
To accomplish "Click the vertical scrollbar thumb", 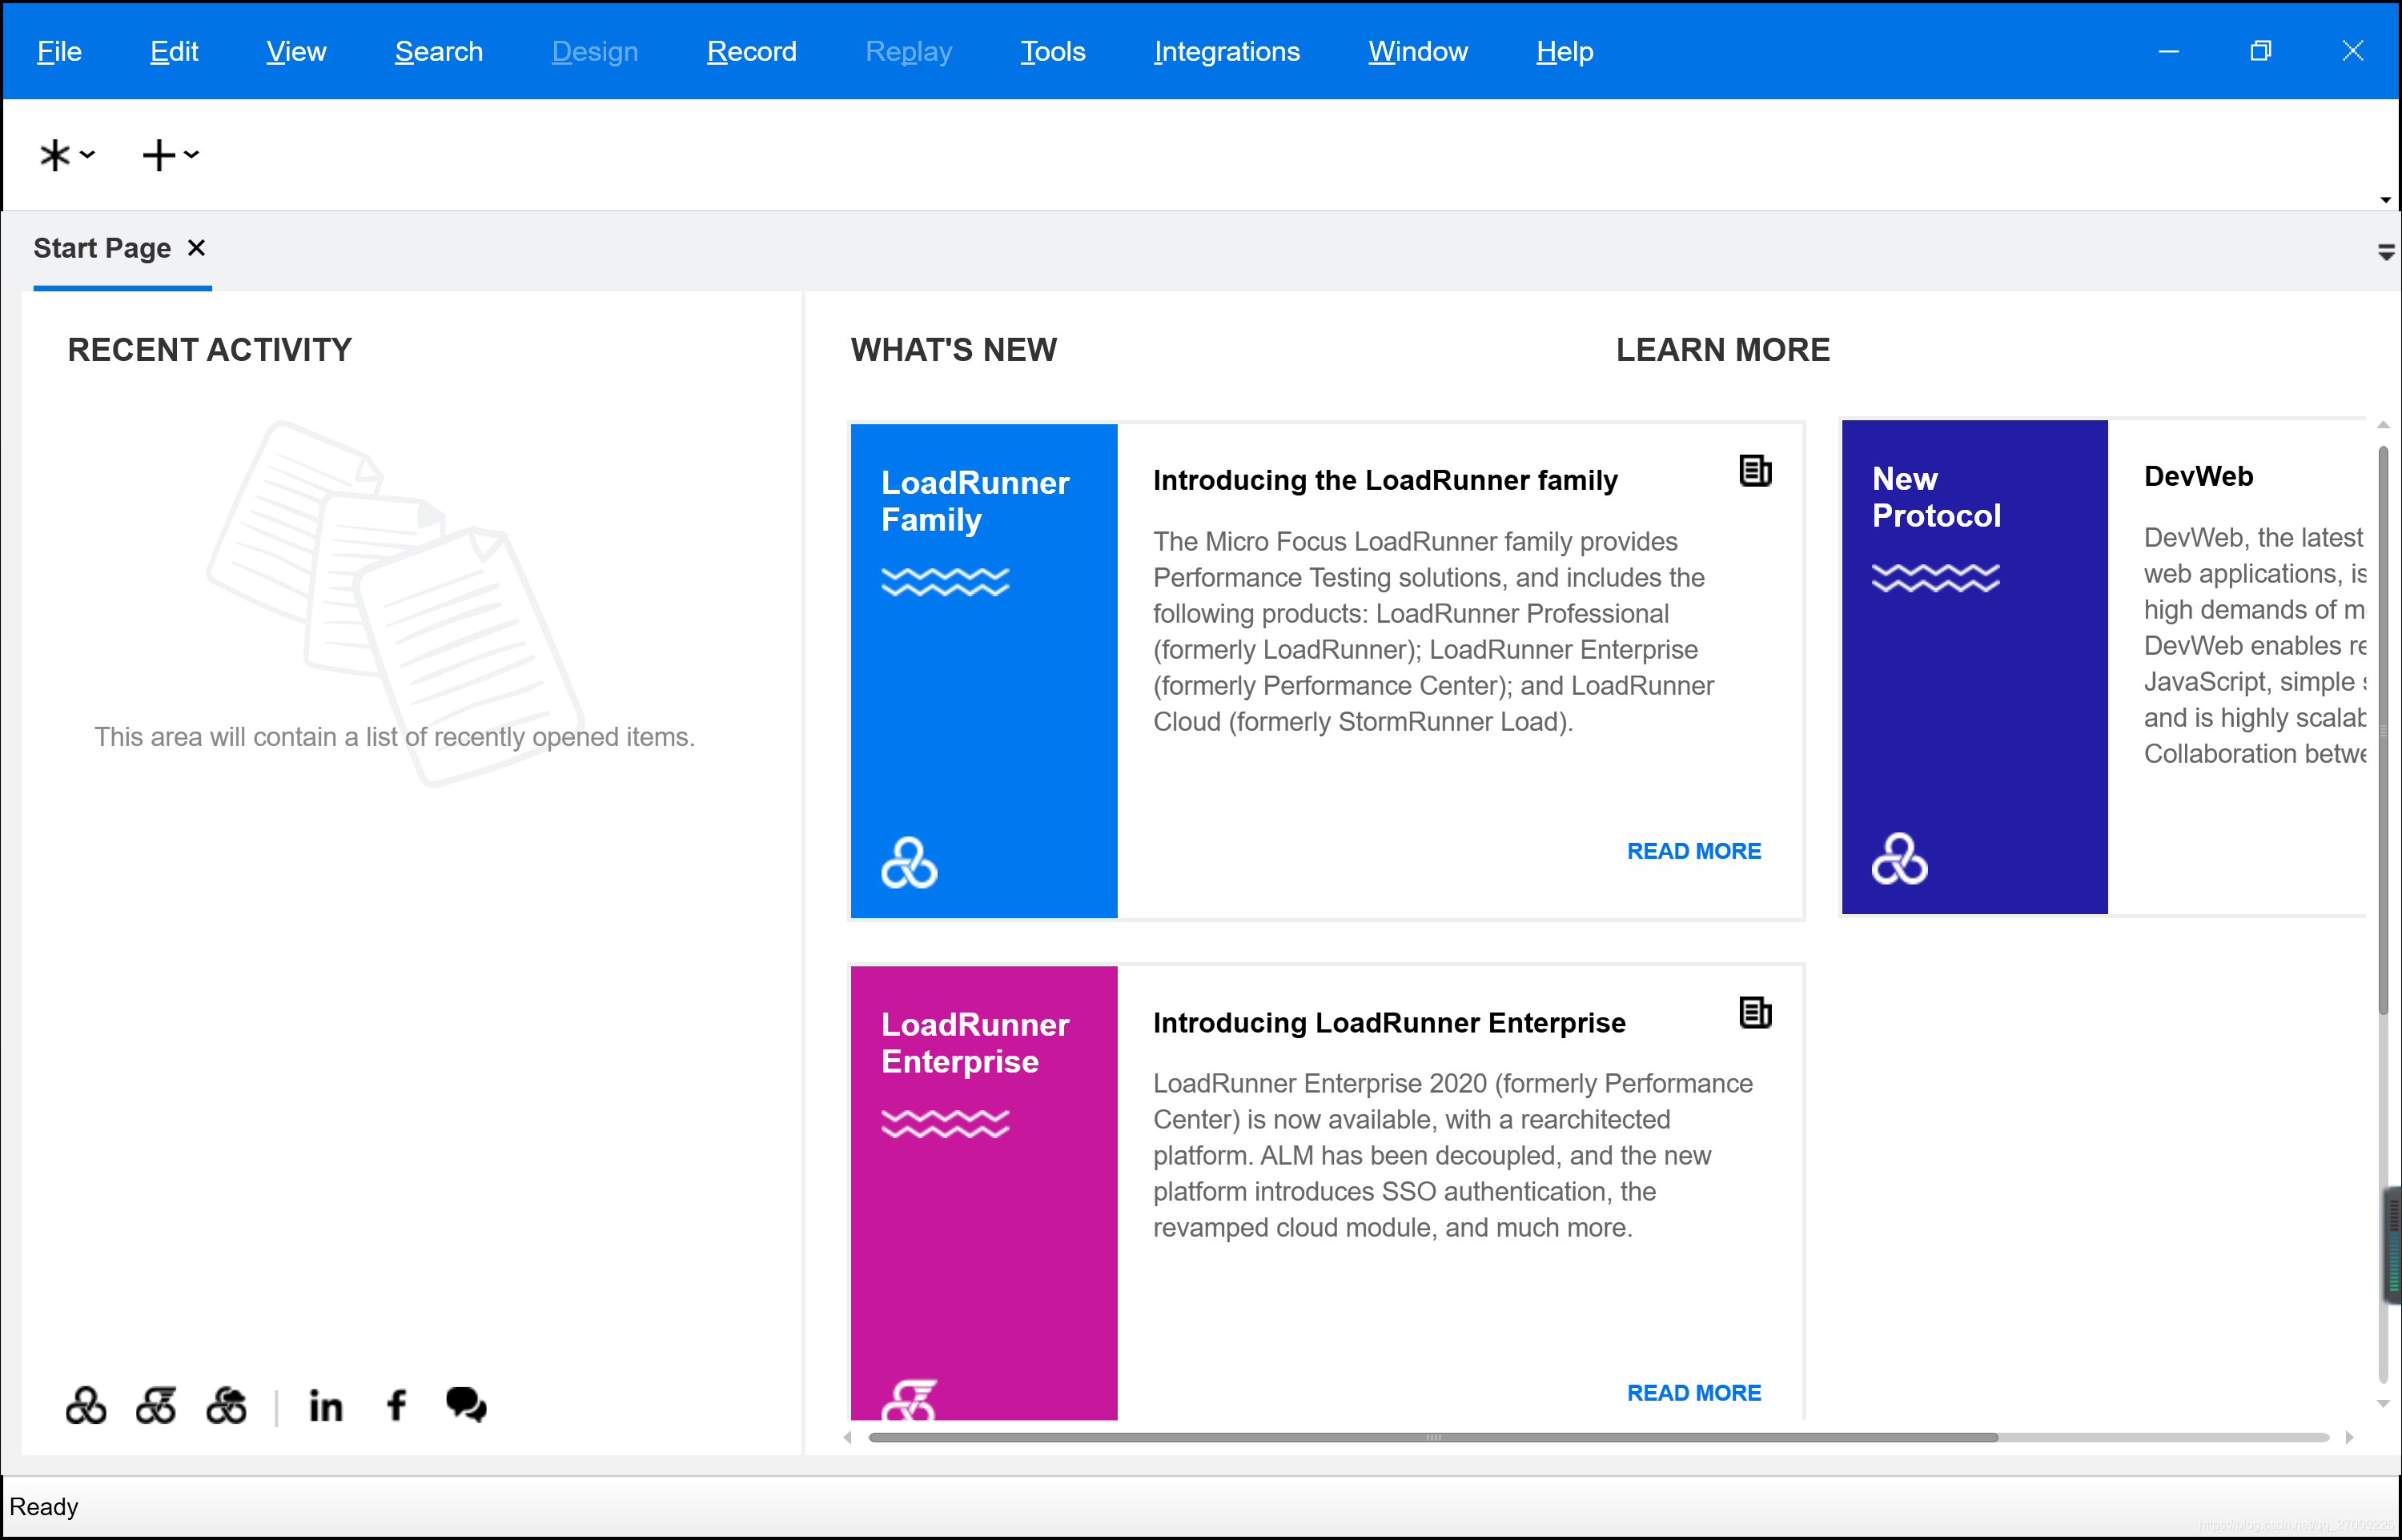I will click(x=2384, y=730).
